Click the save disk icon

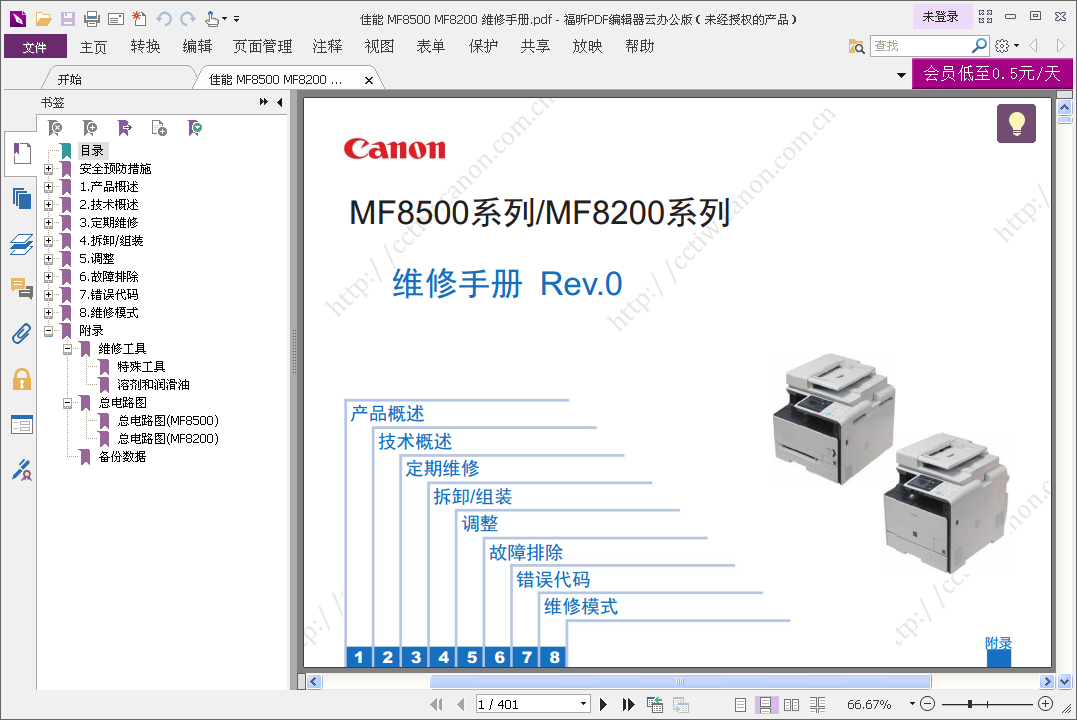(67, 19)
